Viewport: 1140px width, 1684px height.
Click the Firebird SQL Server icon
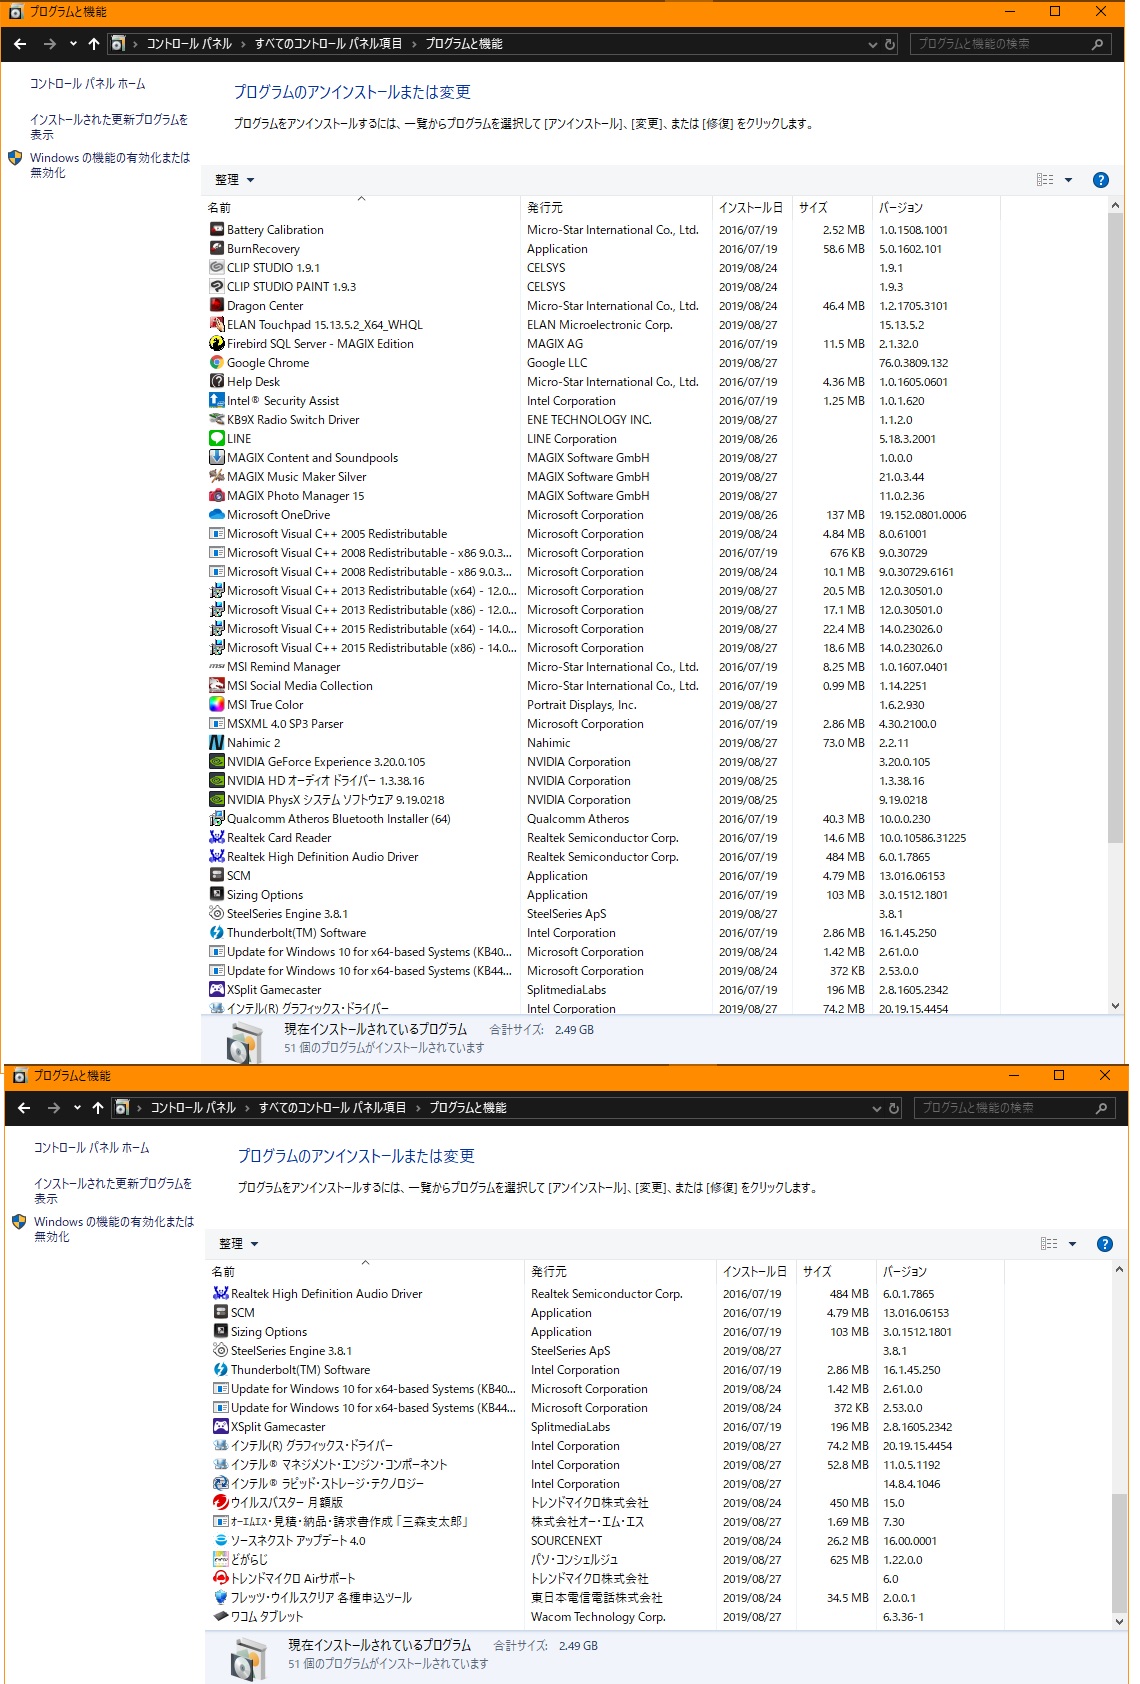(216, 344)
